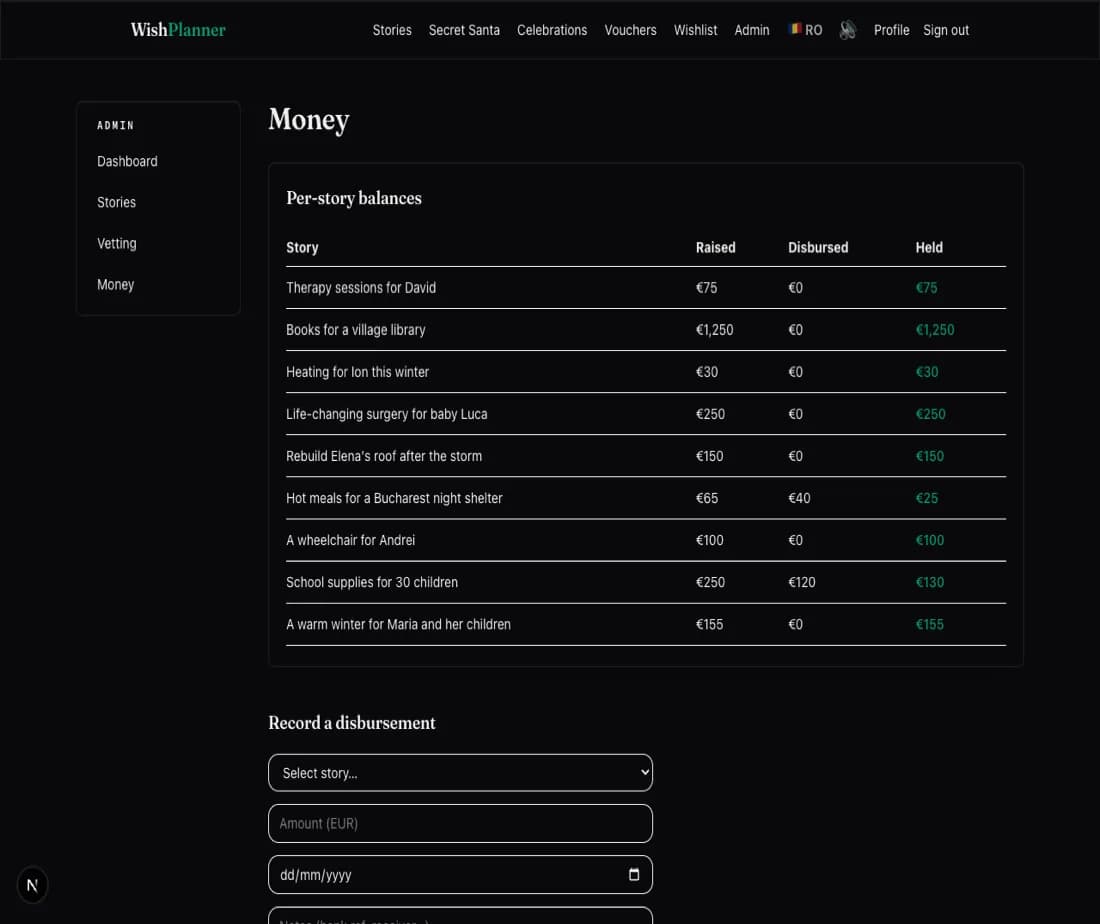Navigate to Vouchers
Screen dimensions: 1100x924
tap(630, 30)
